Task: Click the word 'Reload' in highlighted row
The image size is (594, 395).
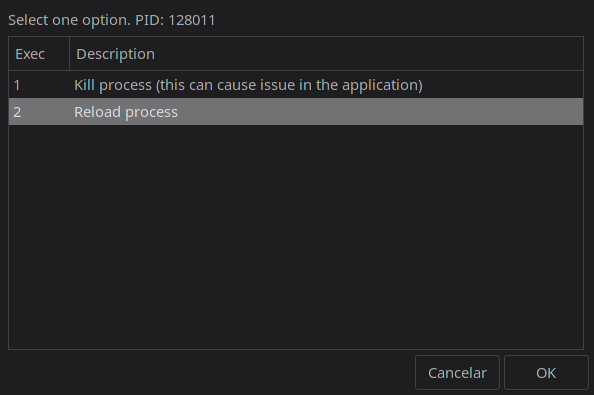Action: tap(97, 112)
